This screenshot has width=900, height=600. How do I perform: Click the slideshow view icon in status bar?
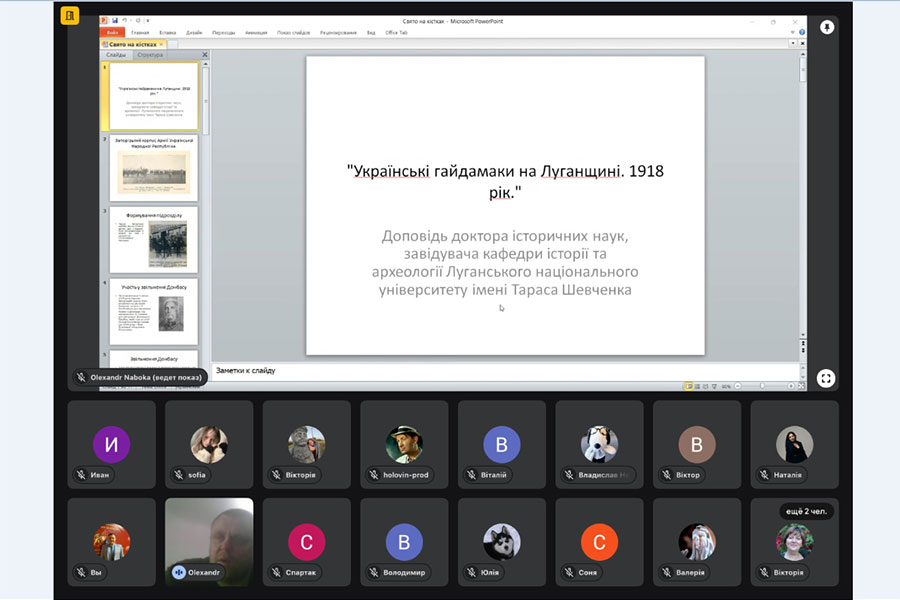713,386
